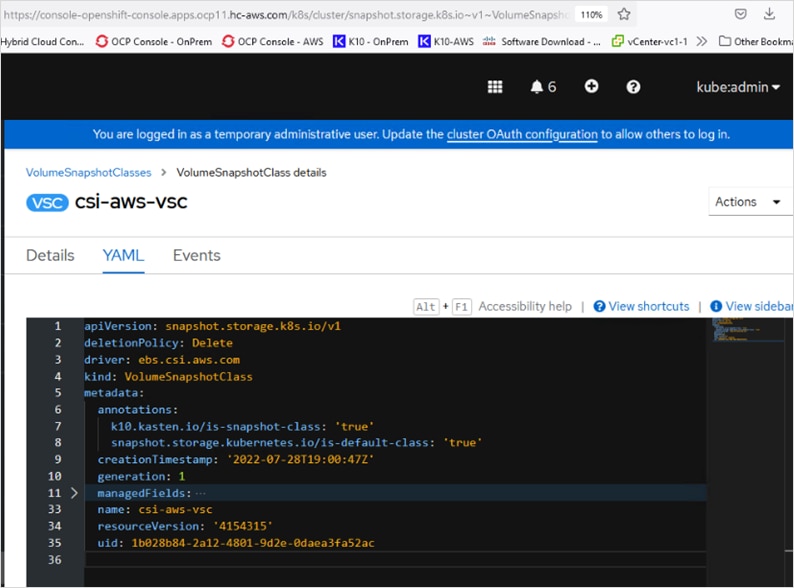Click the 'apiVersion: snapshot.storage.k8s.io/v1' line
This screenshot has width=794, height=588.
[x=212, y=326]
